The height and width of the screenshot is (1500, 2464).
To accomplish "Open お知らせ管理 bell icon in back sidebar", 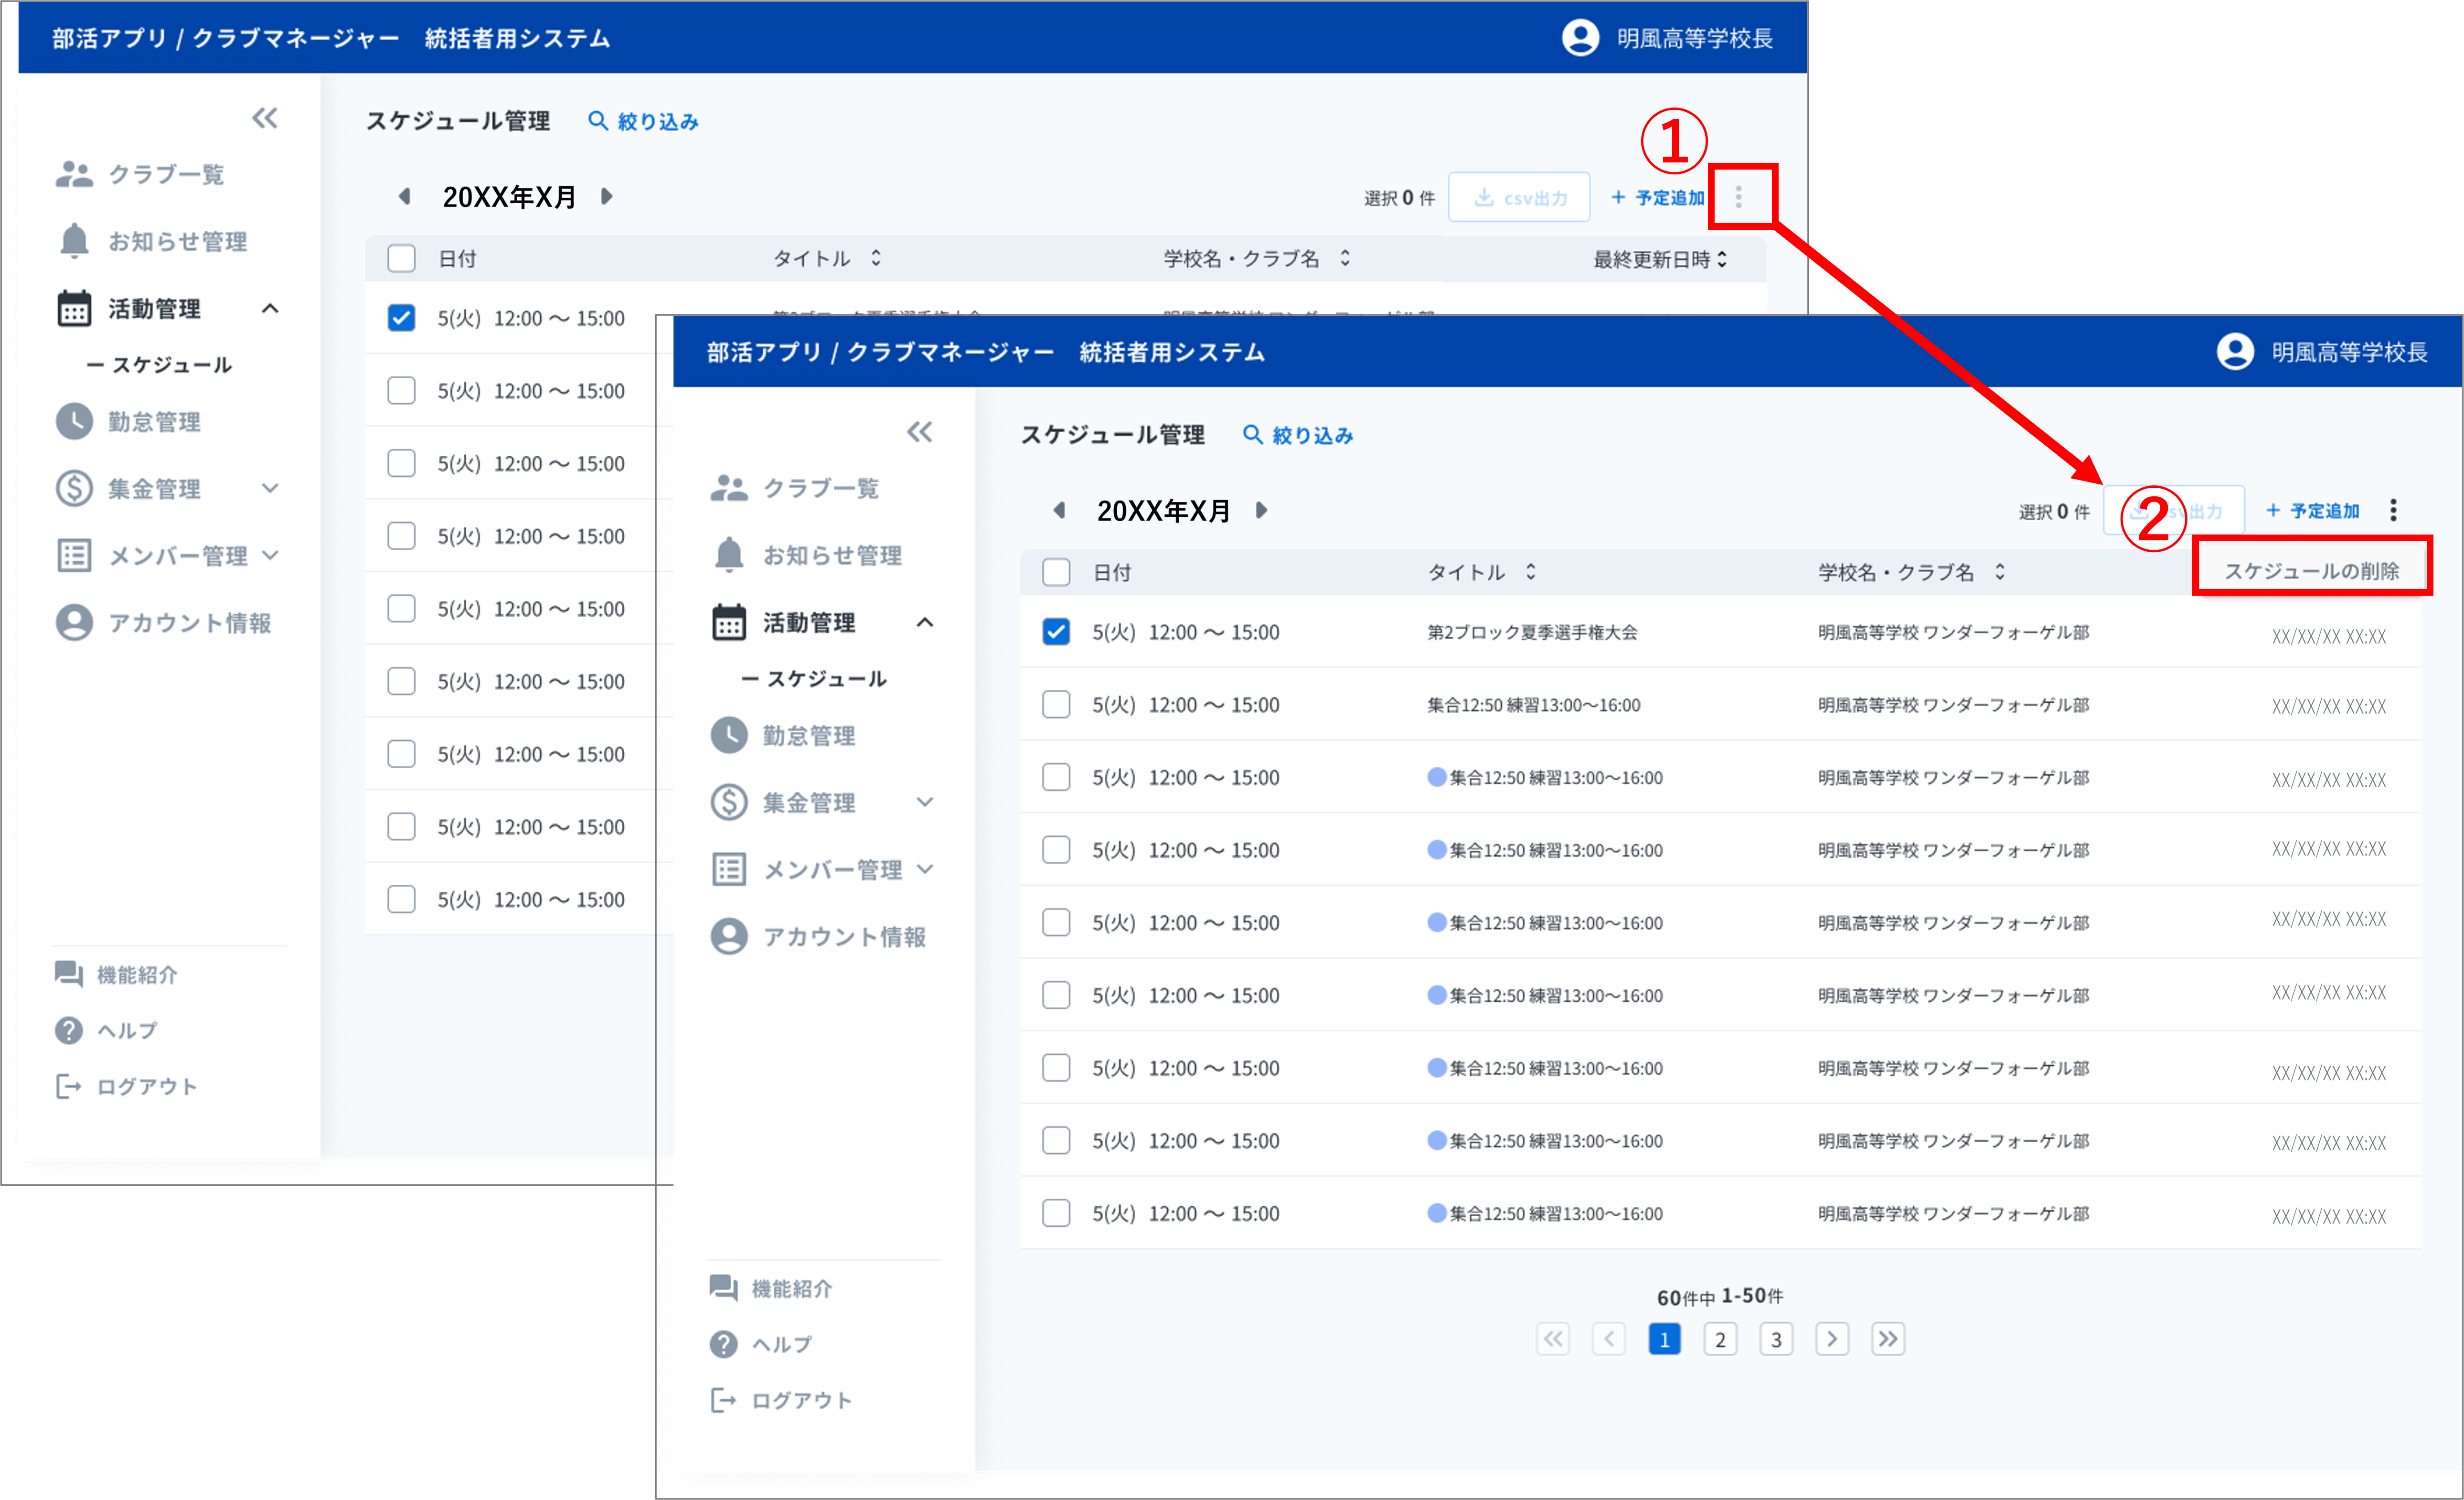I will point(74,241).
